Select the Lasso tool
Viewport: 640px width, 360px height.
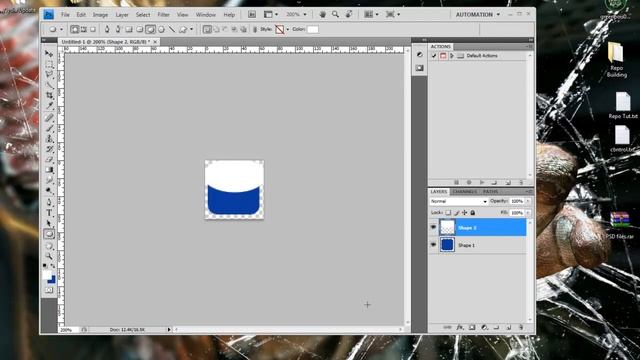coord(49,75)
